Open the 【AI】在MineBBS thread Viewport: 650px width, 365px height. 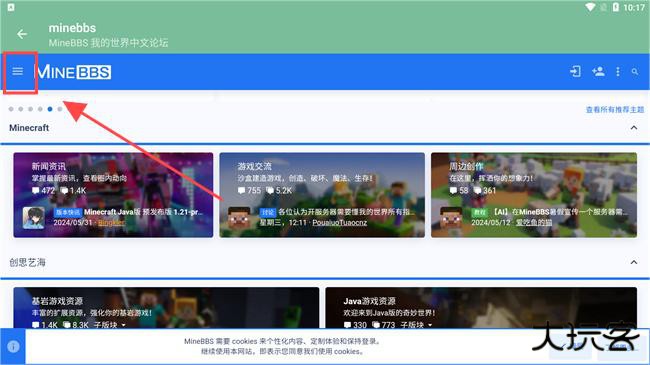[560, 212]
